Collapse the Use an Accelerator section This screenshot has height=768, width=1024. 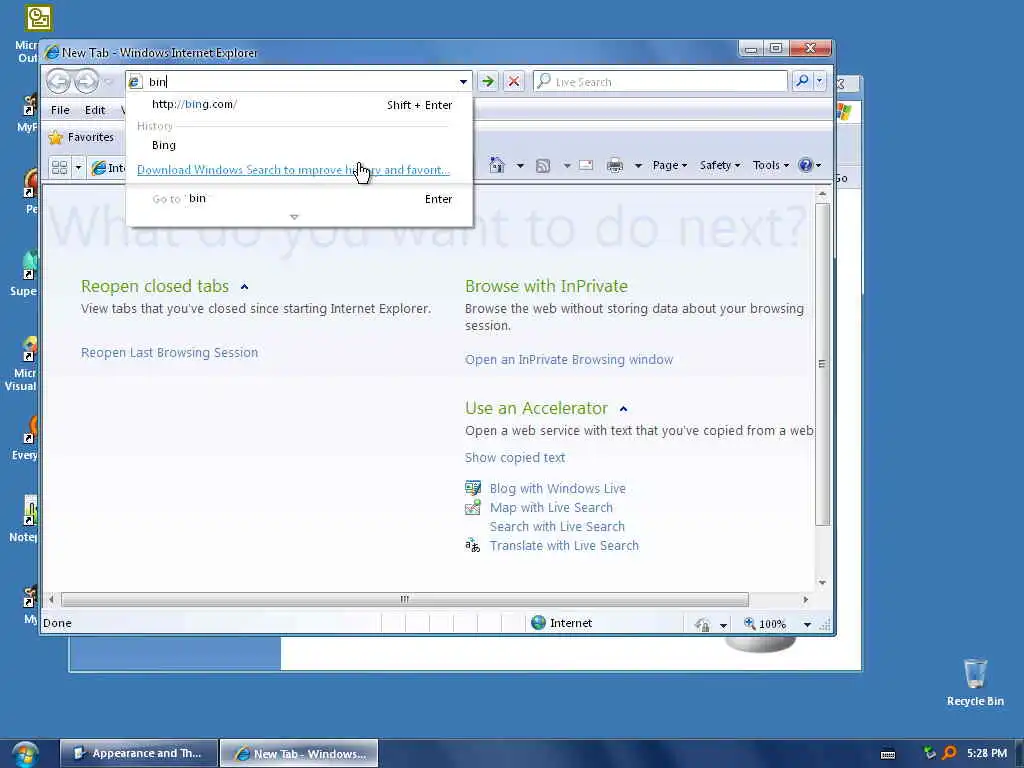[x=623, y=409]
